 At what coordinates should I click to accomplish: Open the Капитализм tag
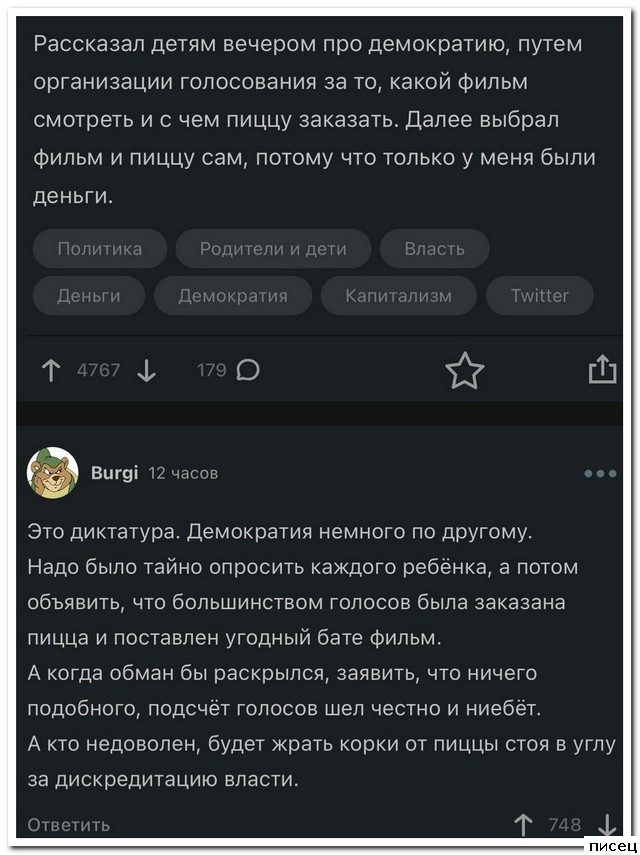pos(398,295)
